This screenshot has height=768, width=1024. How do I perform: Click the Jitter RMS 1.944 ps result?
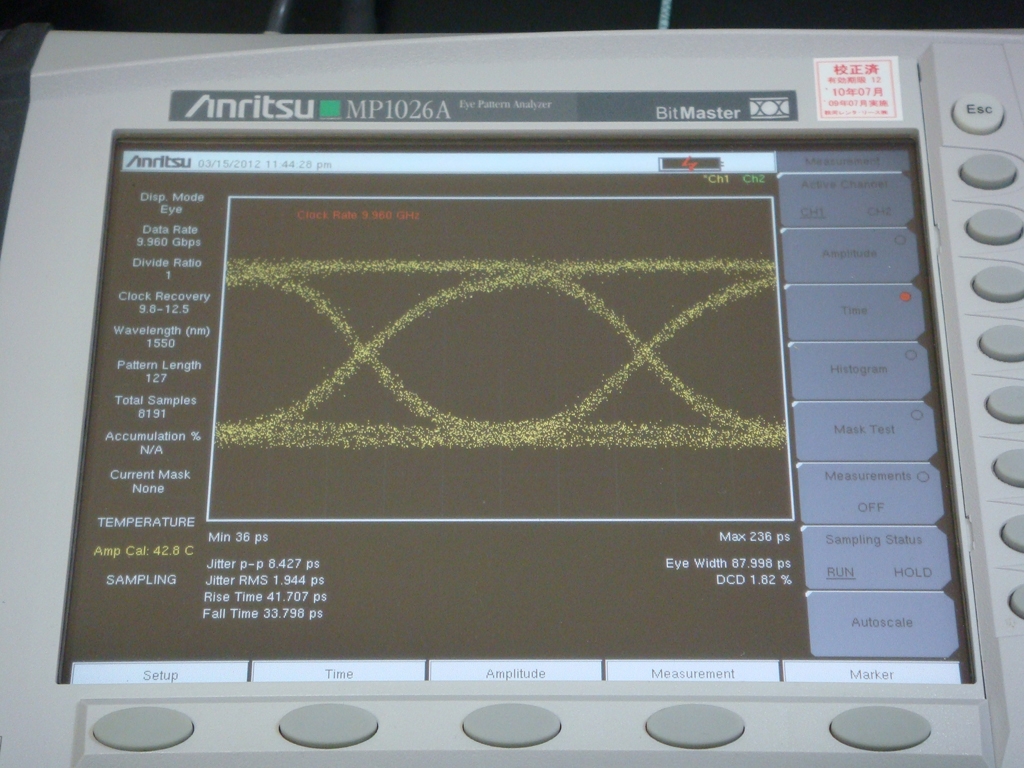coord(264,580)
